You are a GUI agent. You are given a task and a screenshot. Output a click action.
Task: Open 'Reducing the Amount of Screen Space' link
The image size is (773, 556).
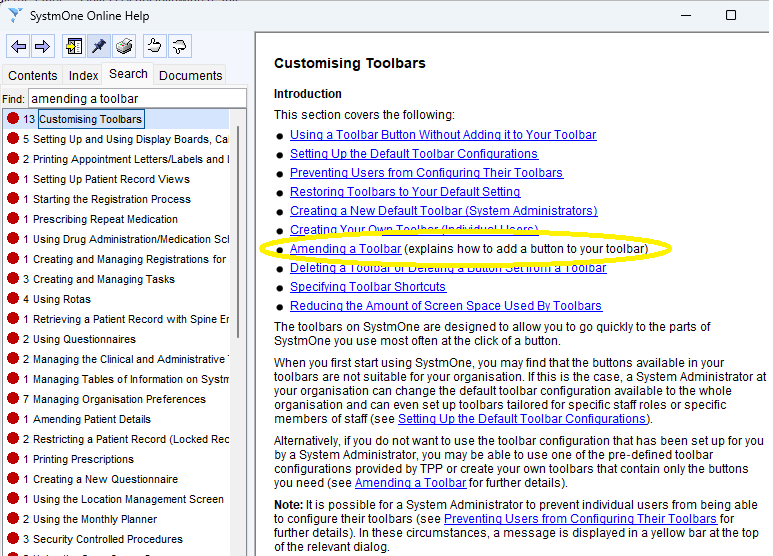tap(446, 306)
